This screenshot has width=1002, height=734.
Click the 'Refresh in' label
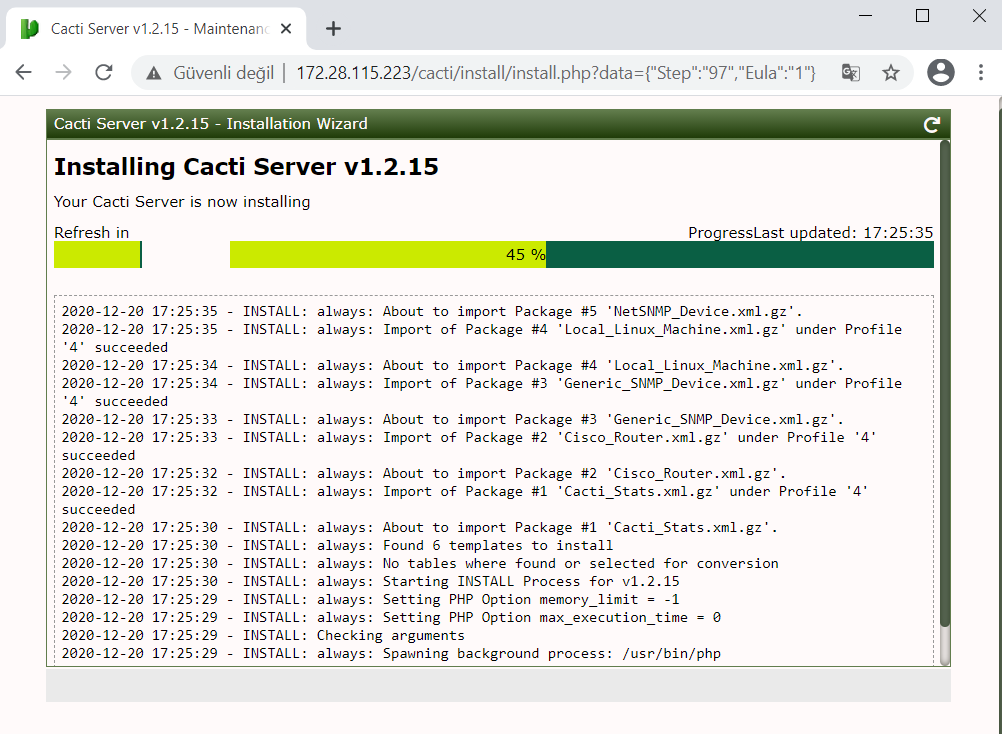pyautogui.click(x=91, y=233)
